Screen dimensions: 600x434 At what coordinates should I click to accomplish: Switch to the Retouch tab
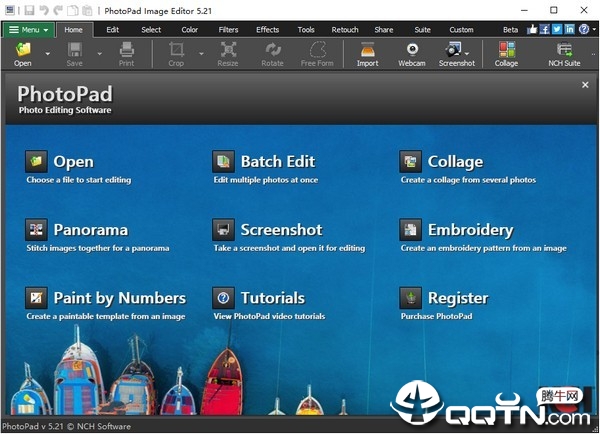tap(345, 30)
